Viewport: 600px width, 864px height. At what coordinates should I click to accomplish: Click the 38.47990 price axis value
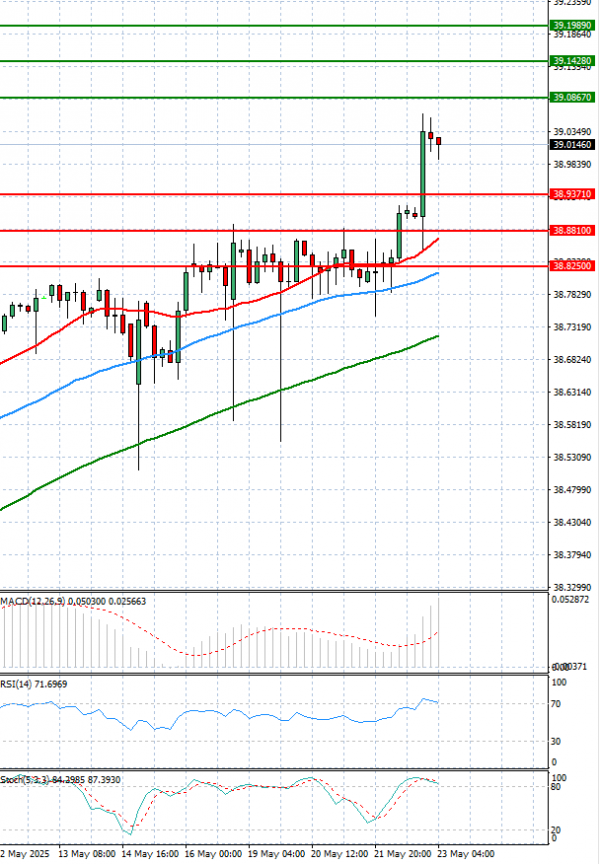(x=572, y=490)
